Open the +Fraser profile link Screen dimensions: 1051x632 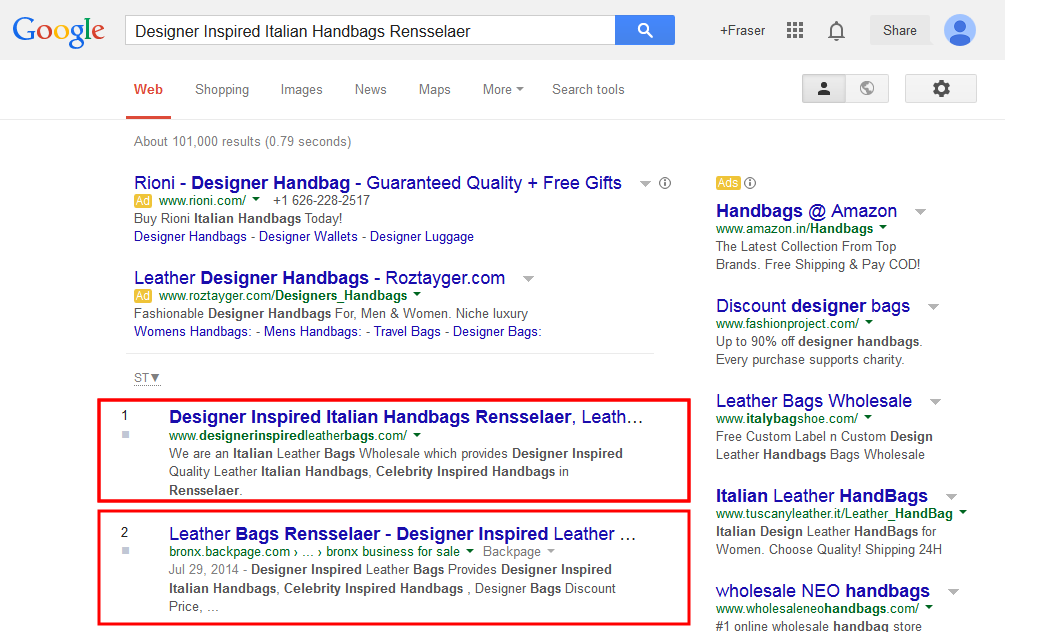742,31
